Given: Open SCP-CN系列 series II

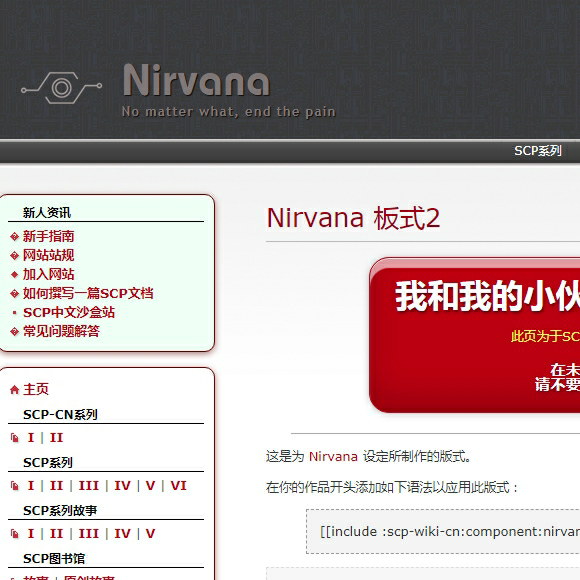Looking at the screenshot, I should [56, 438].
